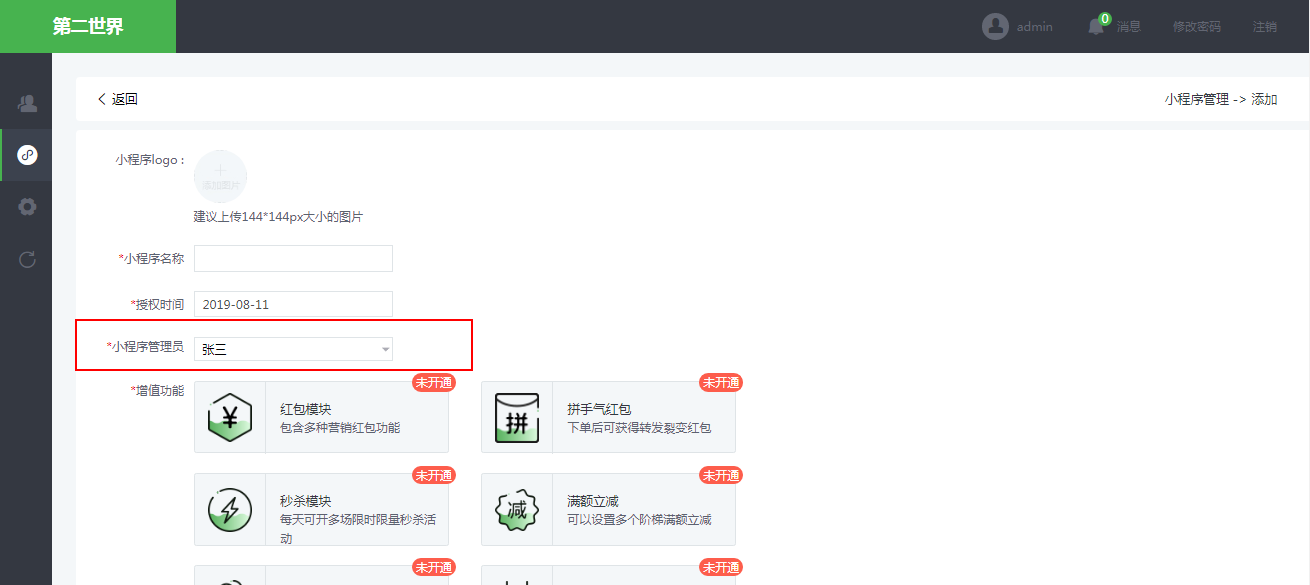Upload logo via 添加图片 circle

click(x=220, y=176)
